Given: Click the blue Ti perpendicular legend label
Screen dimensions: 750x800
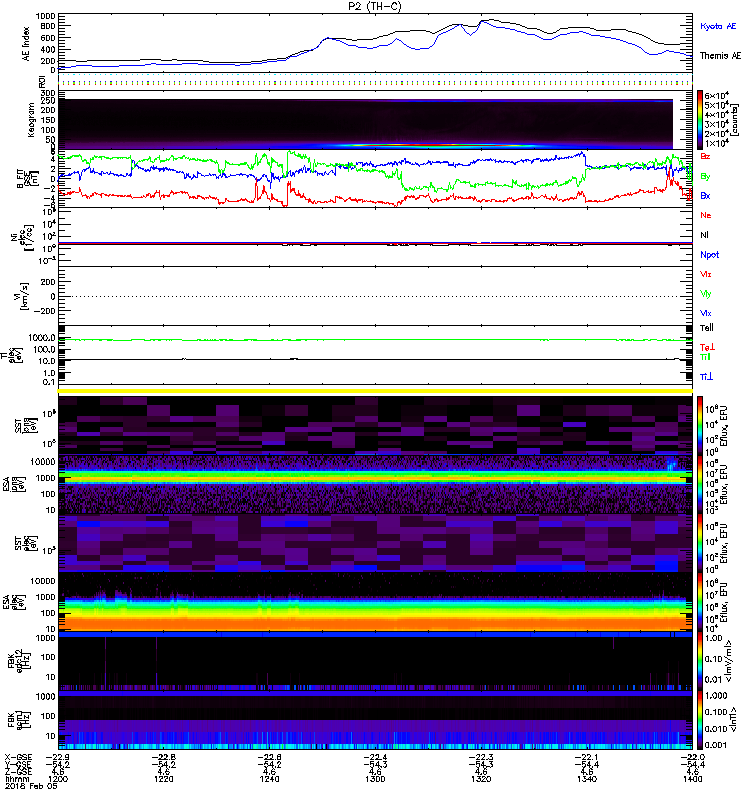Looking at the screenshot, I should [x=706, y=377].
